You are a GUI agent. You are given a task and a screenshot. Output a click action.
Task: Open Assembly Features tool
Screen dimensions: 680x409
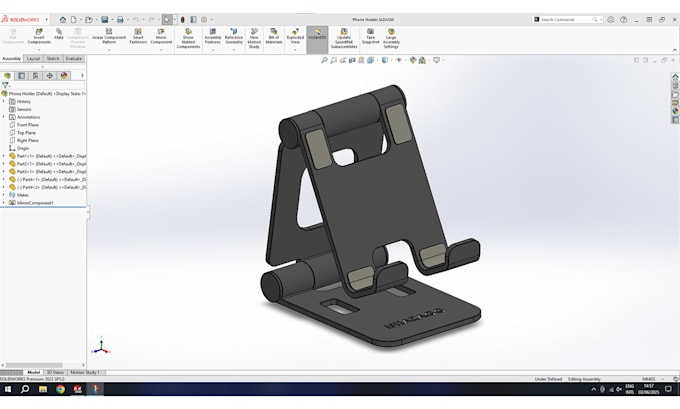(212, 36)
